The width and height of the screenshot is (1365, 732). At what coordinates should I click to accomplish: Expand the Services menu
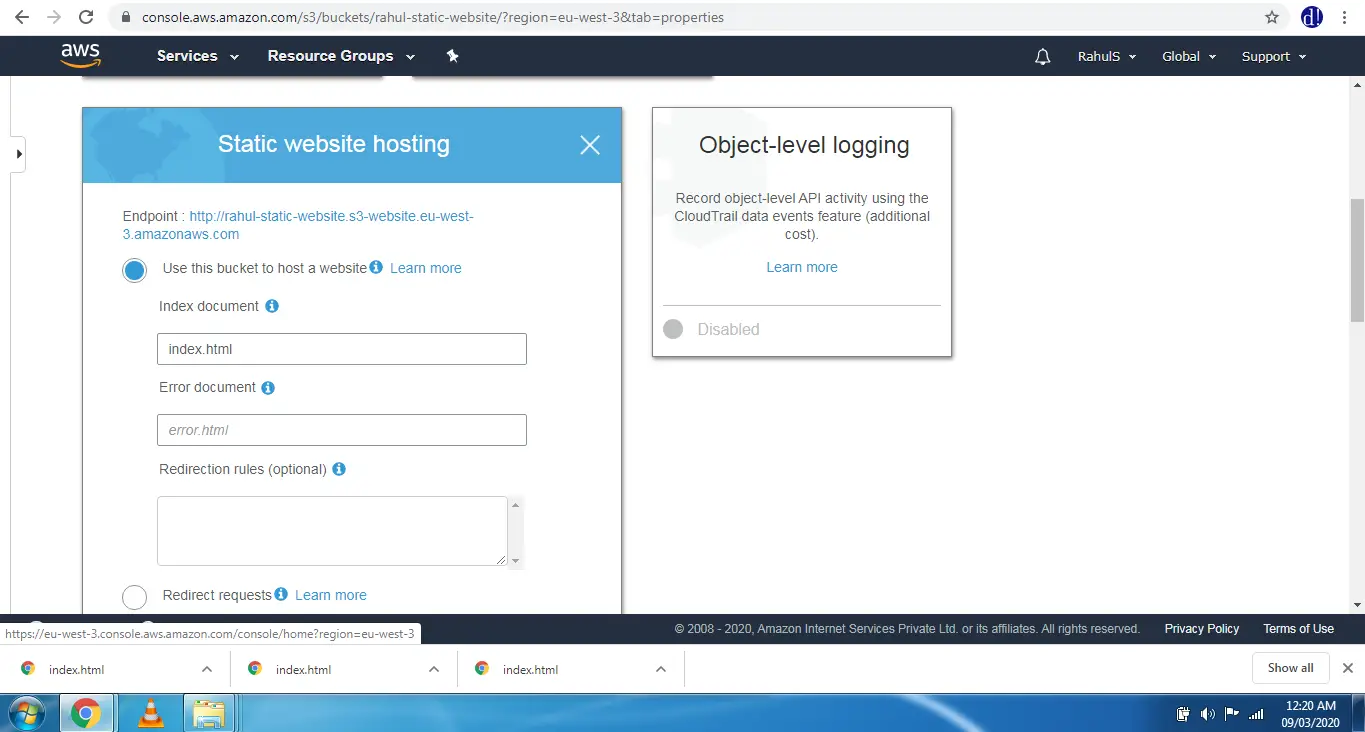pos(198,56)
